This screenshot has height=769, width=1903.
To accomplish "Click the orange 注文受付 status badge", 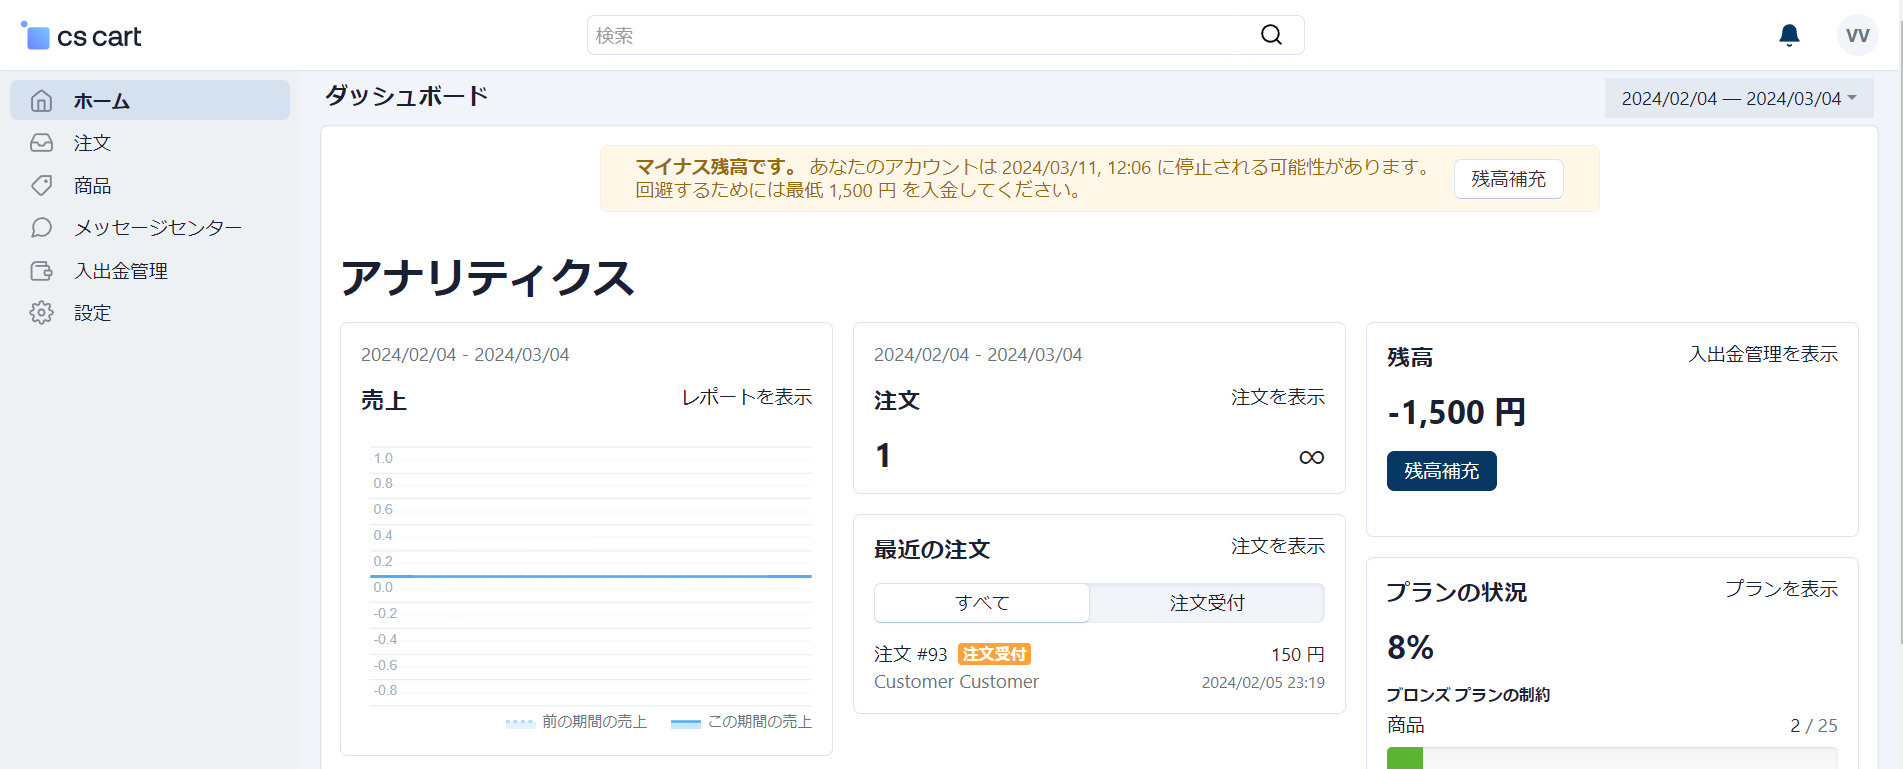I will (994, 654).
